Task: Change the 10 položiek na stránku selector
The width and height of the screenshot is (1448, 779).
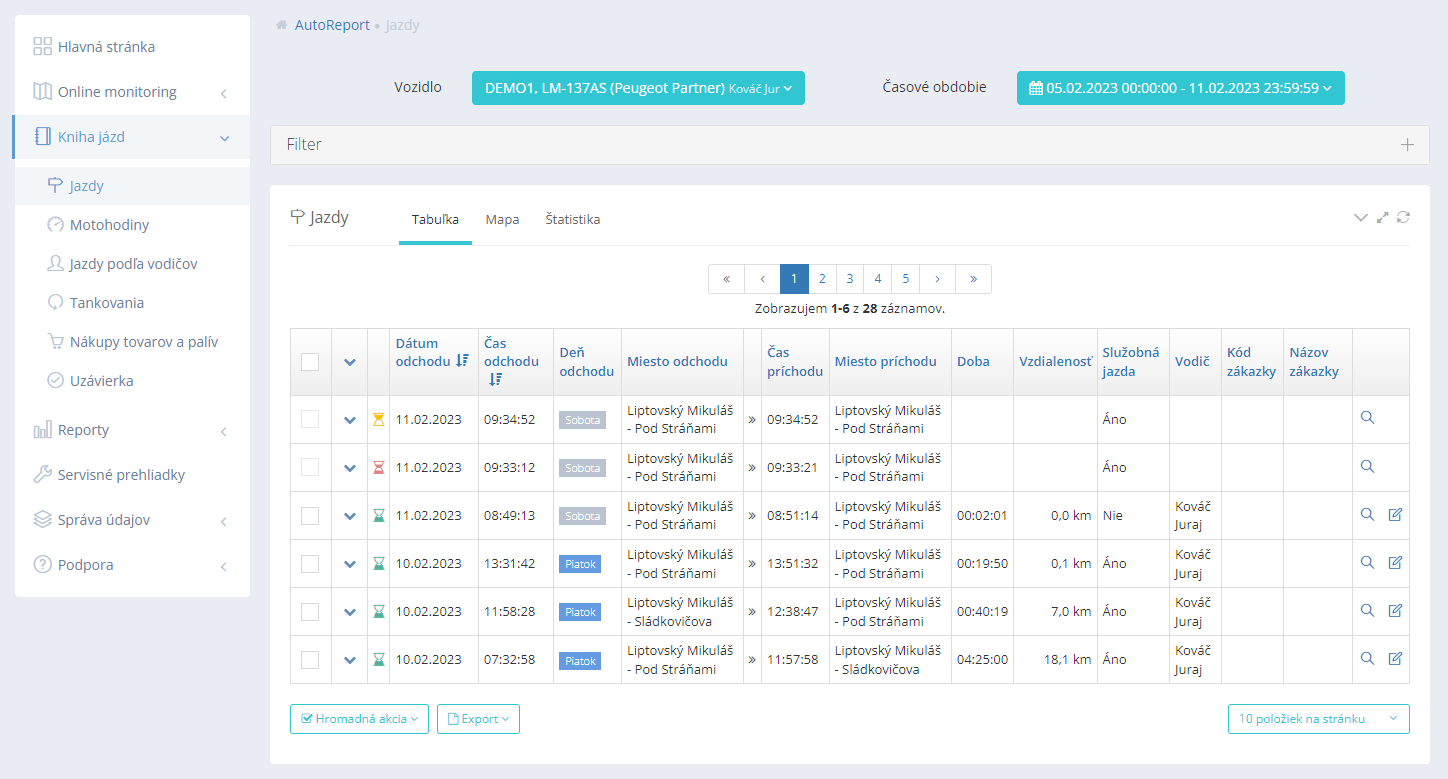Action: pyautogui.click(x=1318, y=719)
